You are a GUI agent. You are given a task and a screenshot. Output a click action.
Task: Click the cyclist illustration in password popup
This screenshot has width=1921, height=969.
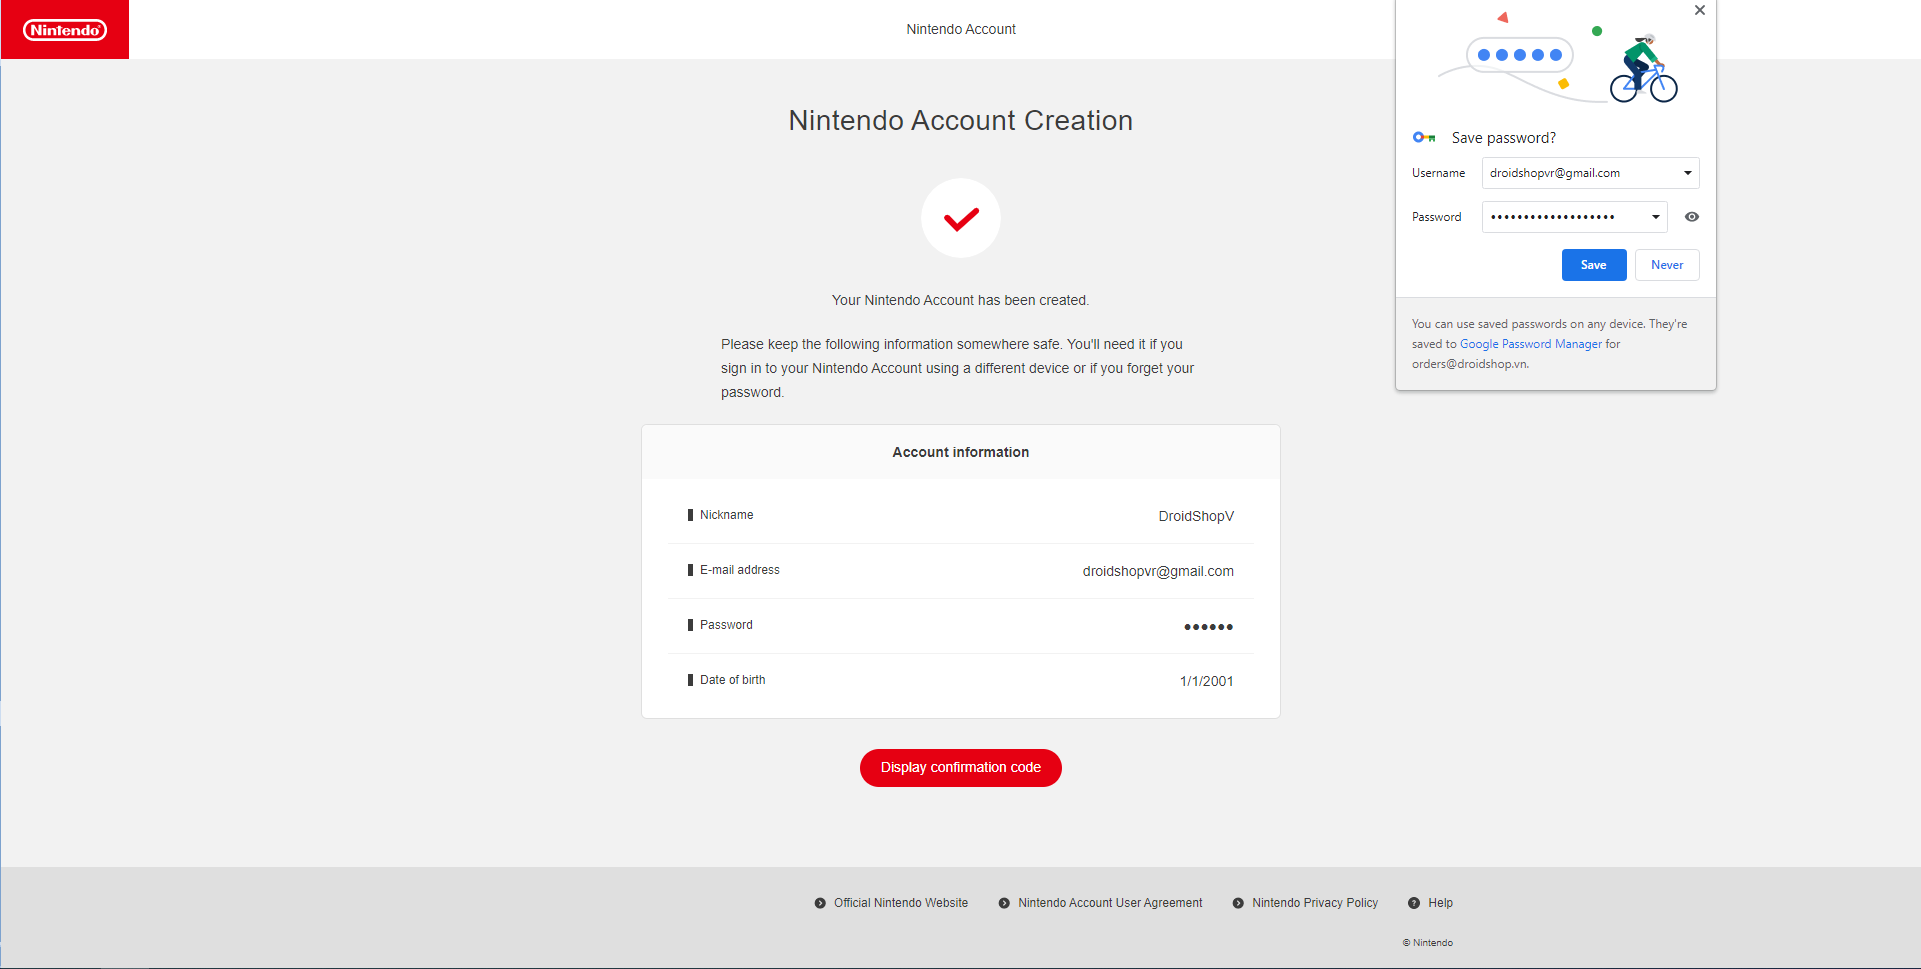pos(1643,68)
